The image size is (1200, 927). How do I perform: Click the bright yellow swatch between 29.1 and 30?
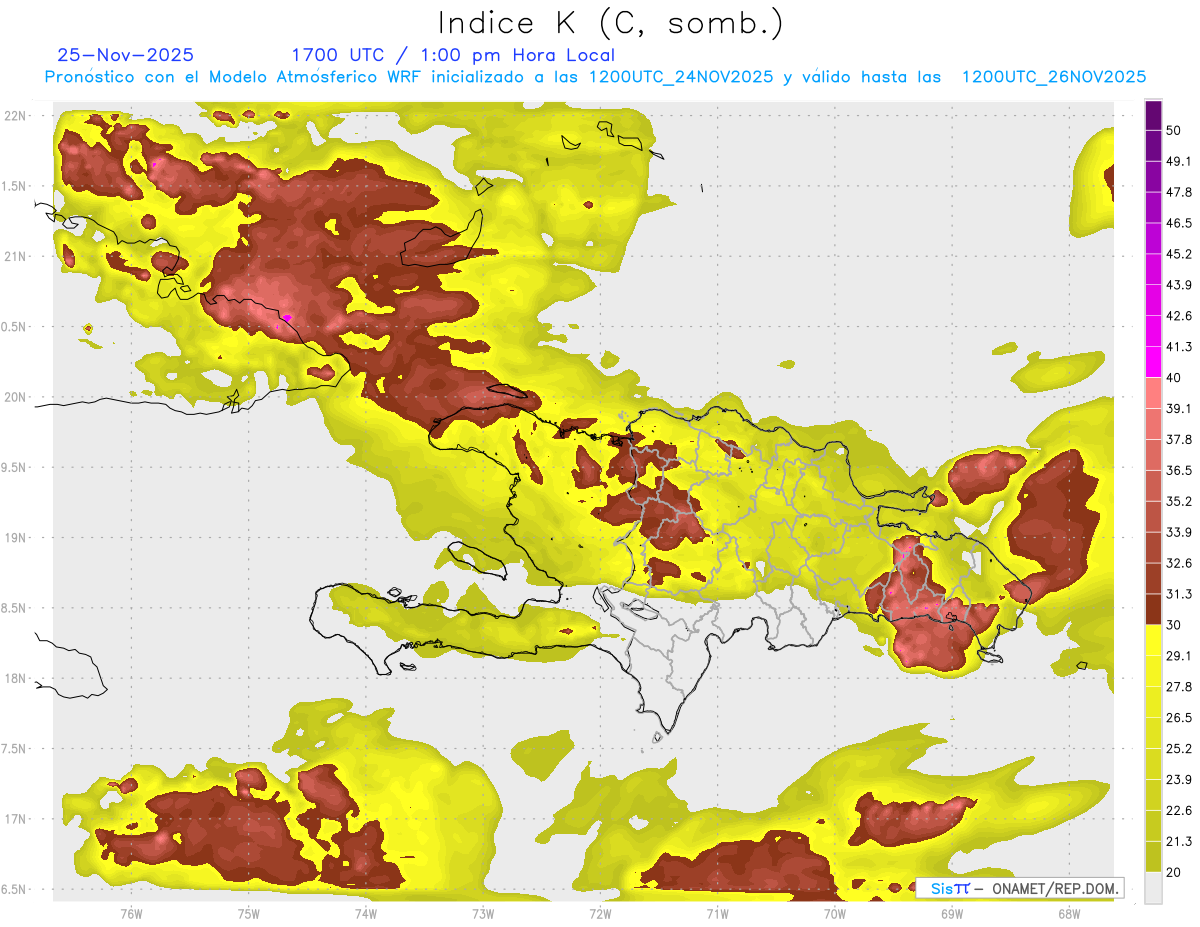click(x=1153, y=640)
